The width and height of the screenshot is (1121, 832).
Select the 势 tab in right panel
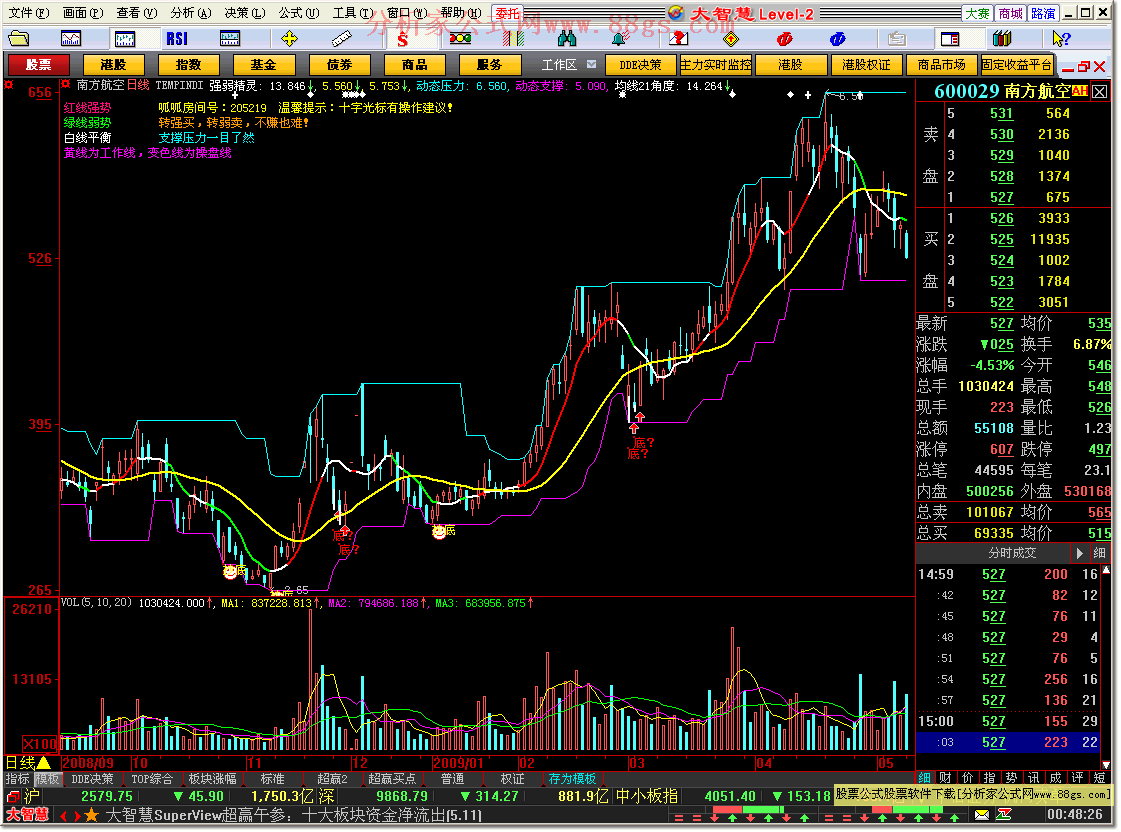[1011, 778]
